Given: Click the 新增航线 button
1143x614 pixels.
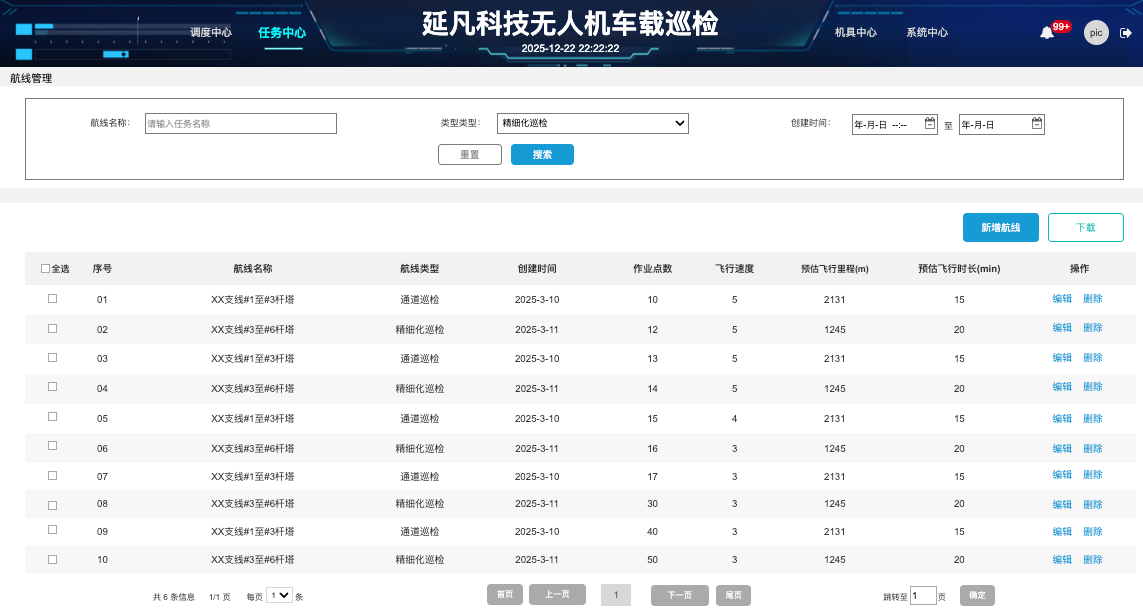Looking at the screenshot, I should click(1000, 228).
